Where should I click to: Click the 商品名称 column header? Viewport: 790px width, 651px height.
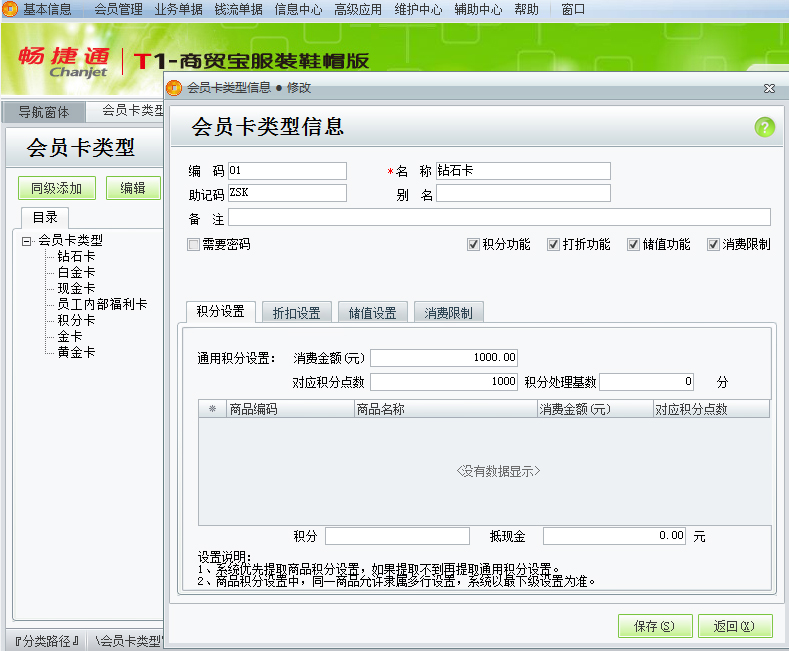[446, 409]
